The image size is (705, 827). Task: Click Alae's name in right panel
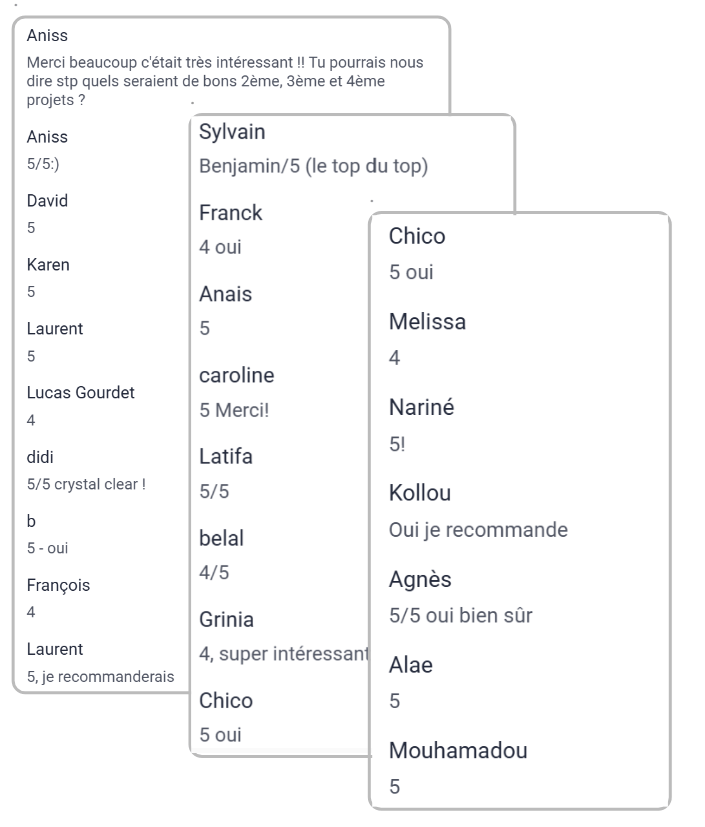(x=411, y=665)
